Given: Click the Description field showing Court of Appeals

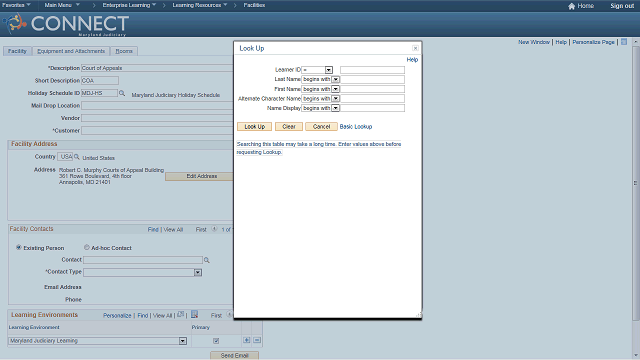Looking at the screenshot, I should pos(157,68).
